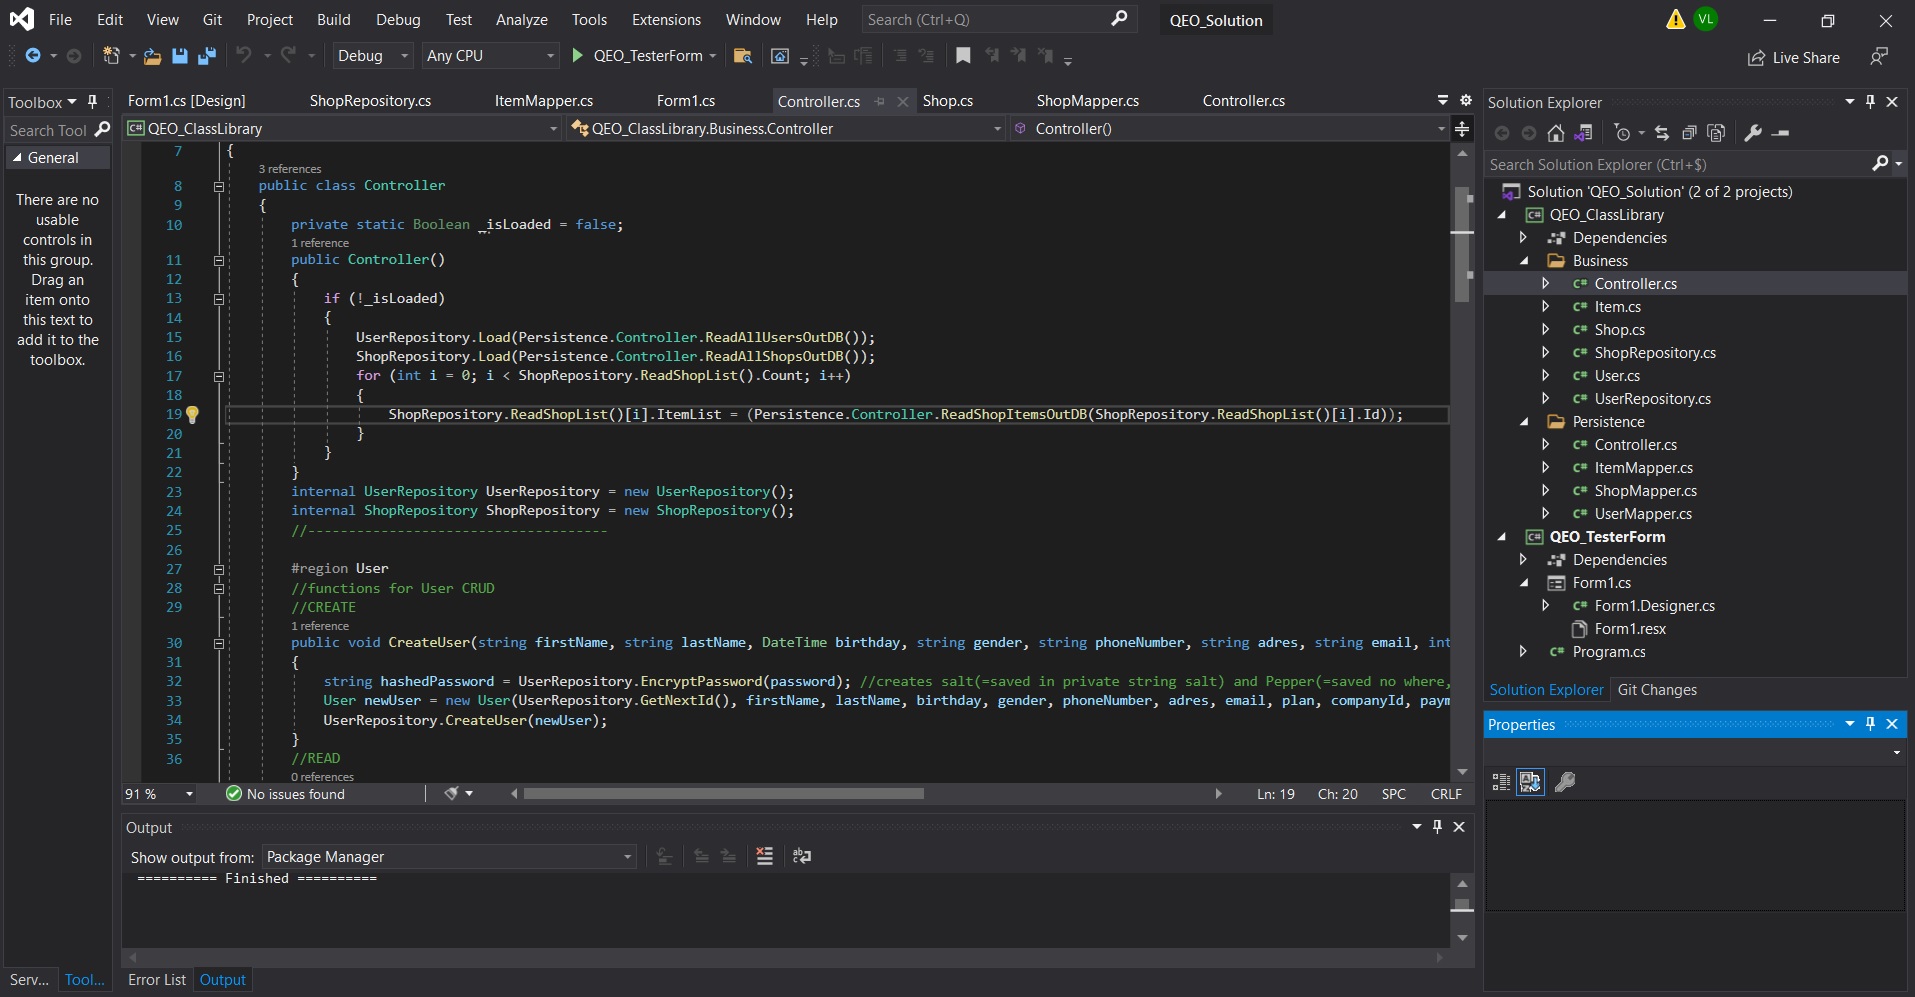Viewport: 1915px width, 997px height.
Task: Collapse the #region User outlining box
Action: coord(219,569)
